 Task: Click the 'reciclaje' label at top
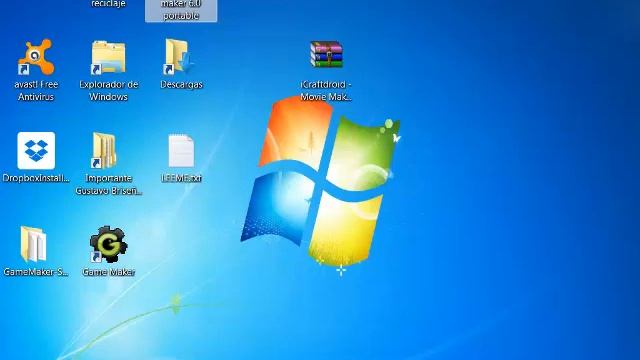point(108,4)
